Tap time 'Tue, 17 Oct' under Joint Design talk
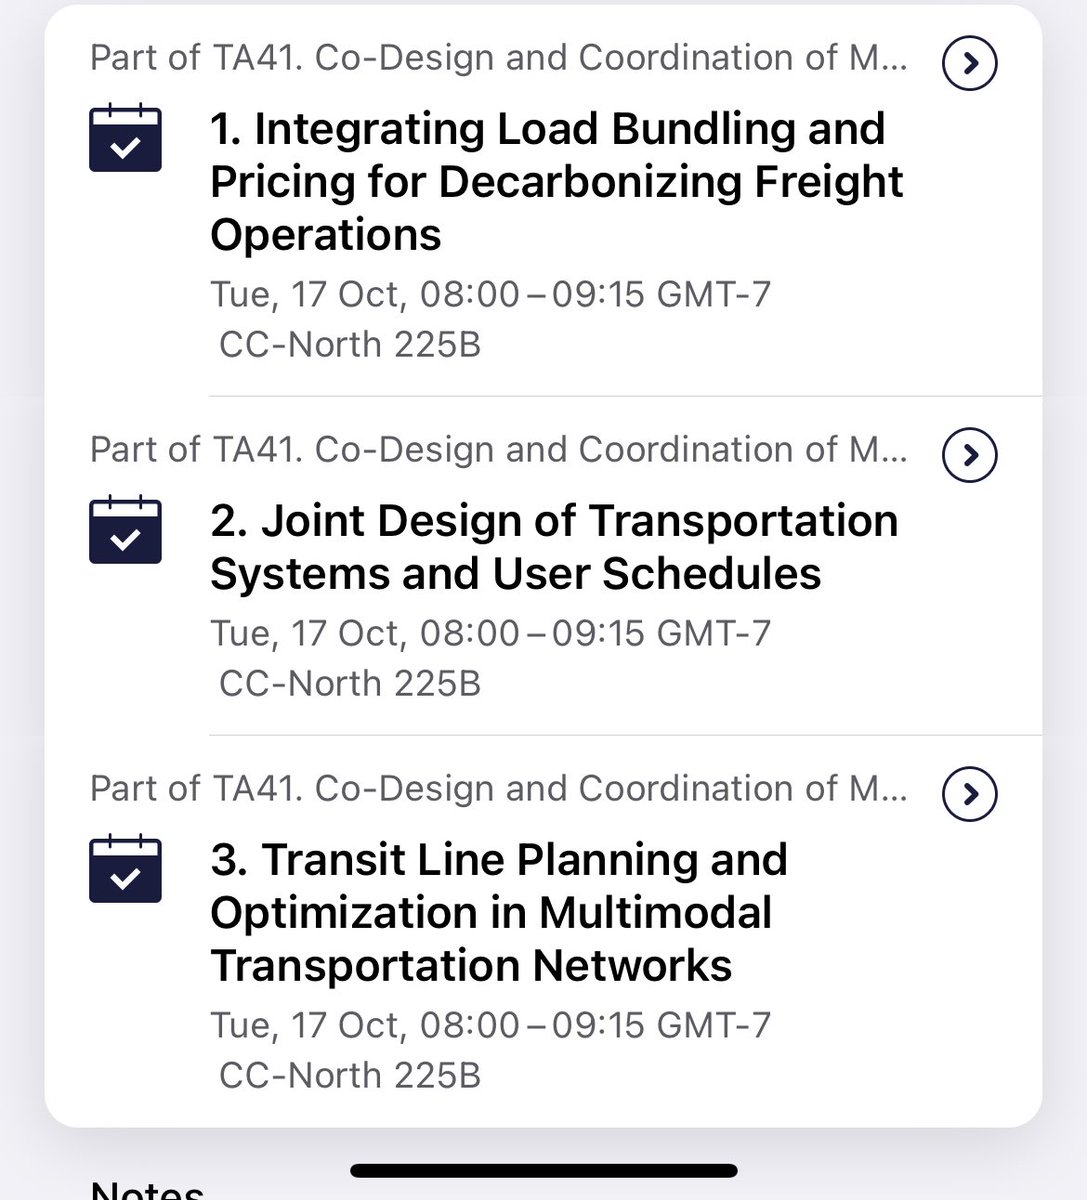Screen dimensions: 1087x1200 491,633
